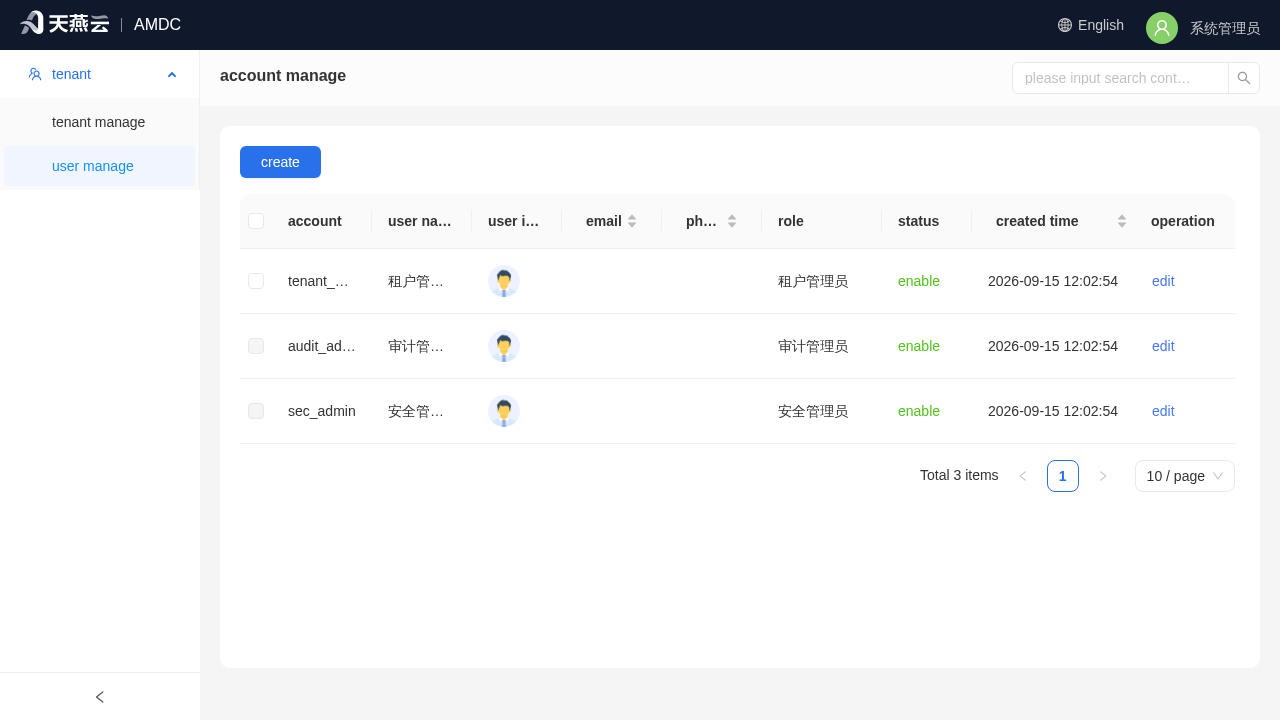The width and height of the screenshot is (1280, 720).
Task: Click the create button
Action: [280, 162]
